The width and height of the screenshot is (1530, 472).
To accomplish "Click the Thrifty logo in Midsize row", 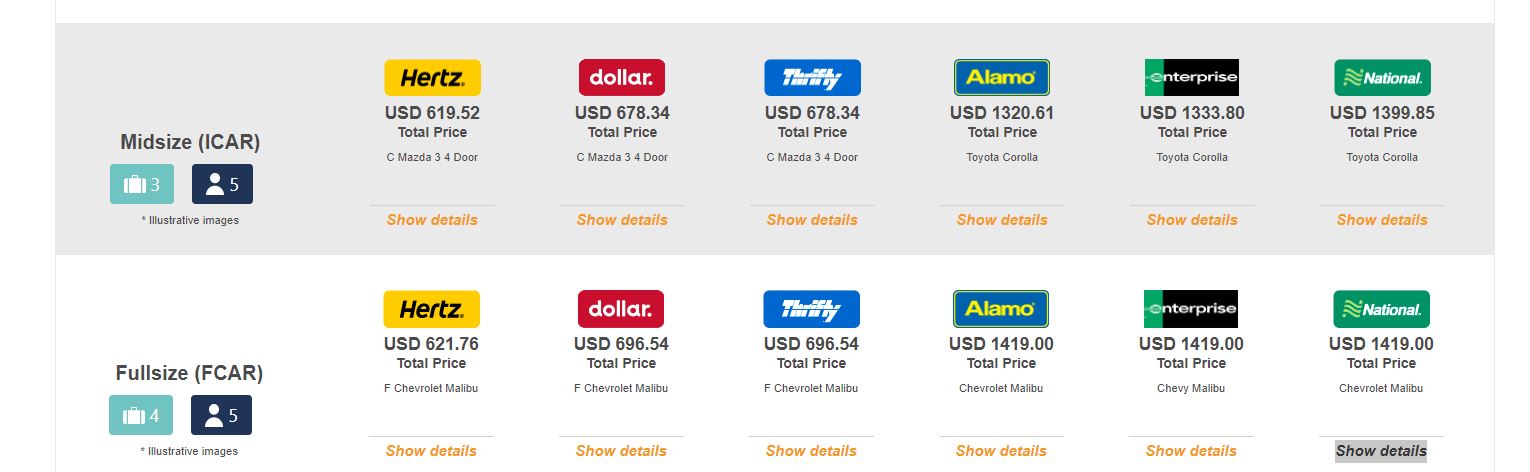I will [812, 78].
